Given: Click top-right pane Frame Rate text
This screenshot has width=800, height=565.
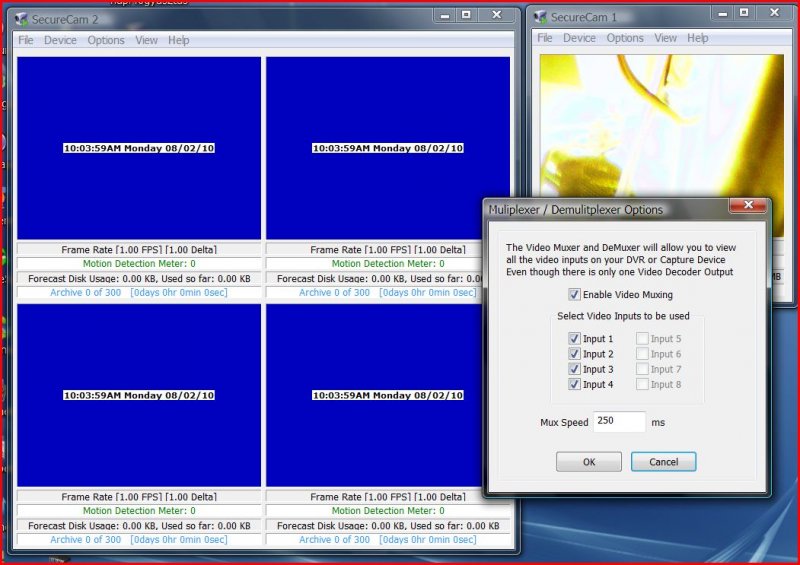Looking at the screenshot, I should [388, 250].
